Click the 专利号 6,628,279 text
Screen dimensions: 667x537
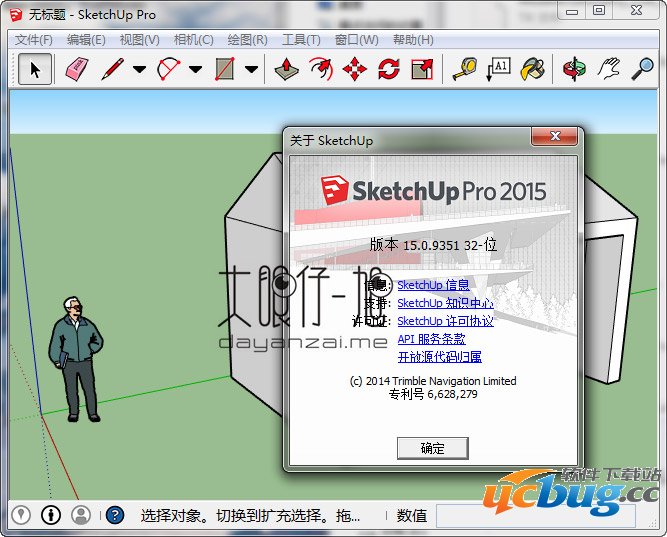tap(433, 394)
